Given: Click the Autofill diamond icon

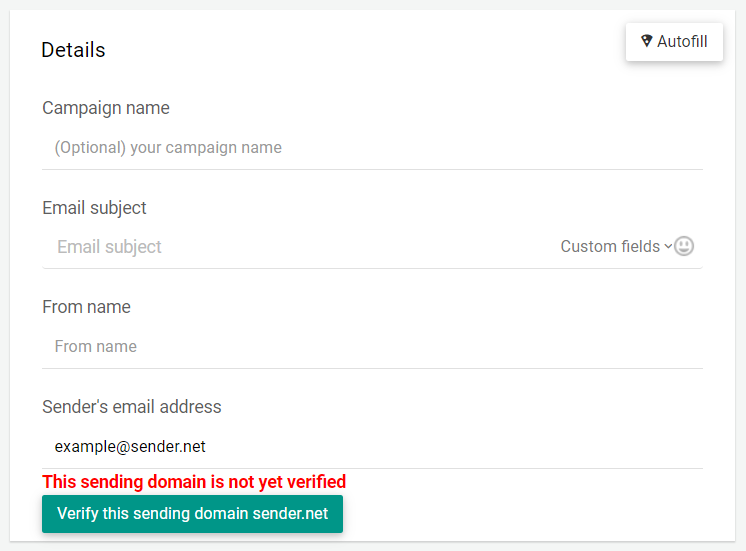Looking at the screenshot, I should 647,41.
